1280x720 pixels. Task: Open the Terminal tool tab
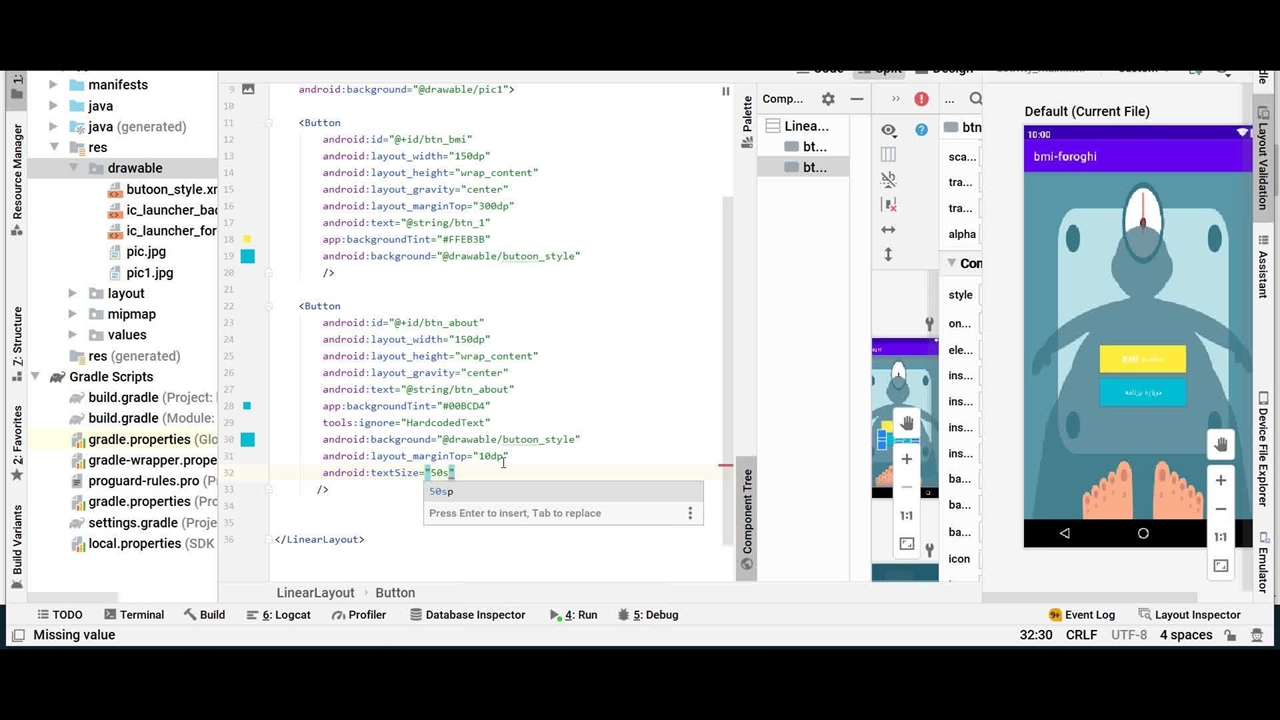[x=133, y=615]
